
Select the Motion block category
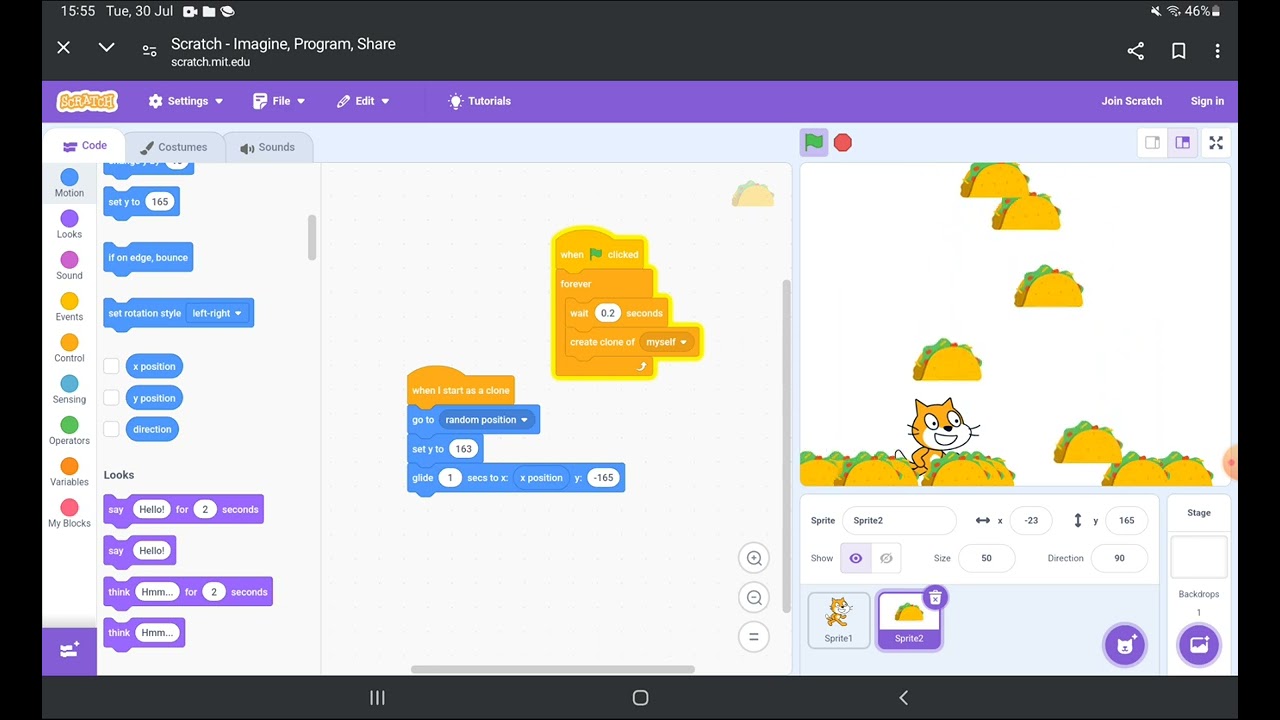69,183
